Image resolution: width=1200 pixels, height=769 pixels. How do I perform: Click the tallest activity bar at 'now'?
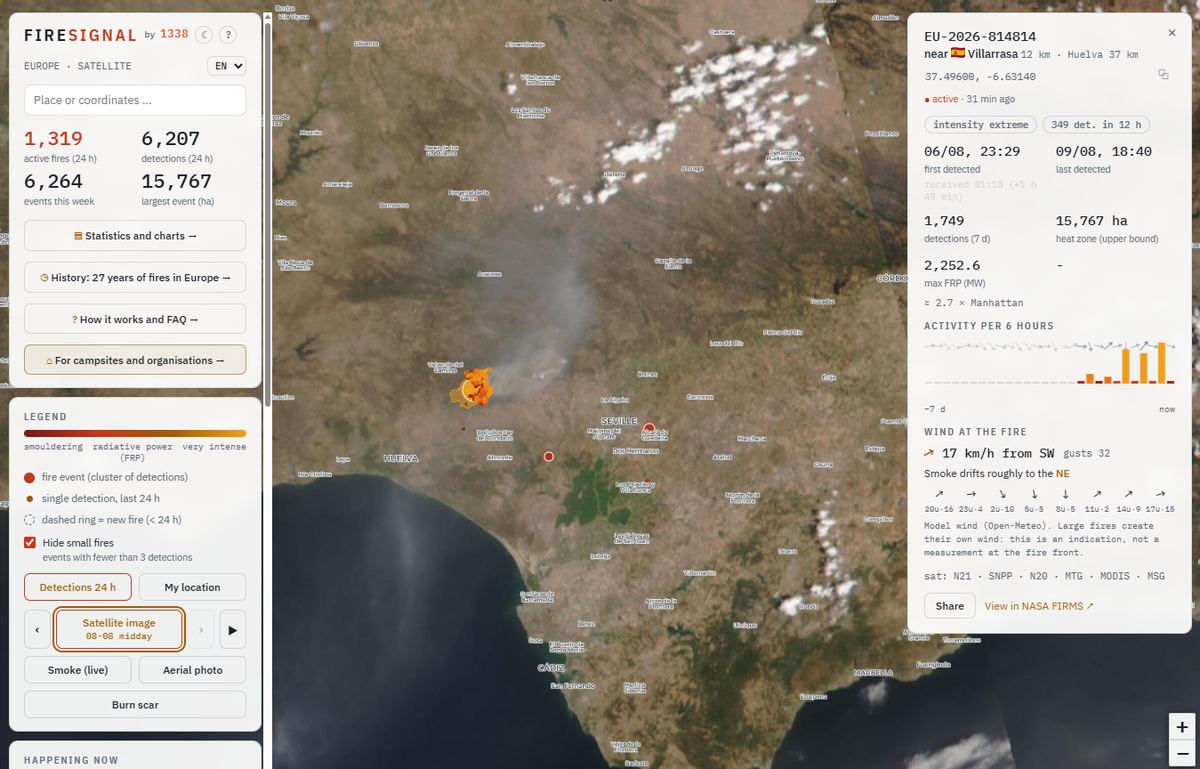click(1161, 362)
